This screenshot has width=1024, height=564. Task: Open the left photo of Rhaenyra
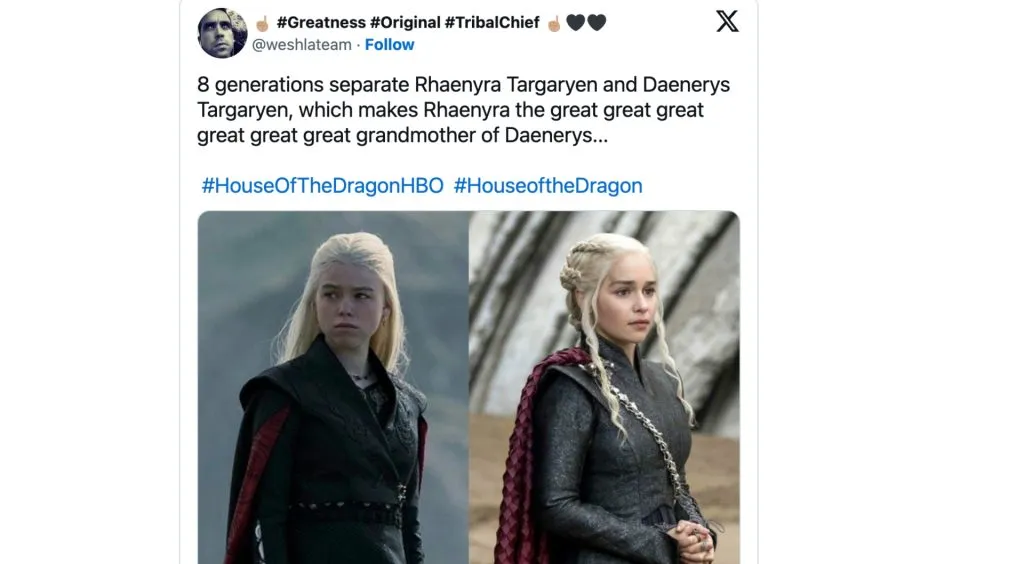333,387
